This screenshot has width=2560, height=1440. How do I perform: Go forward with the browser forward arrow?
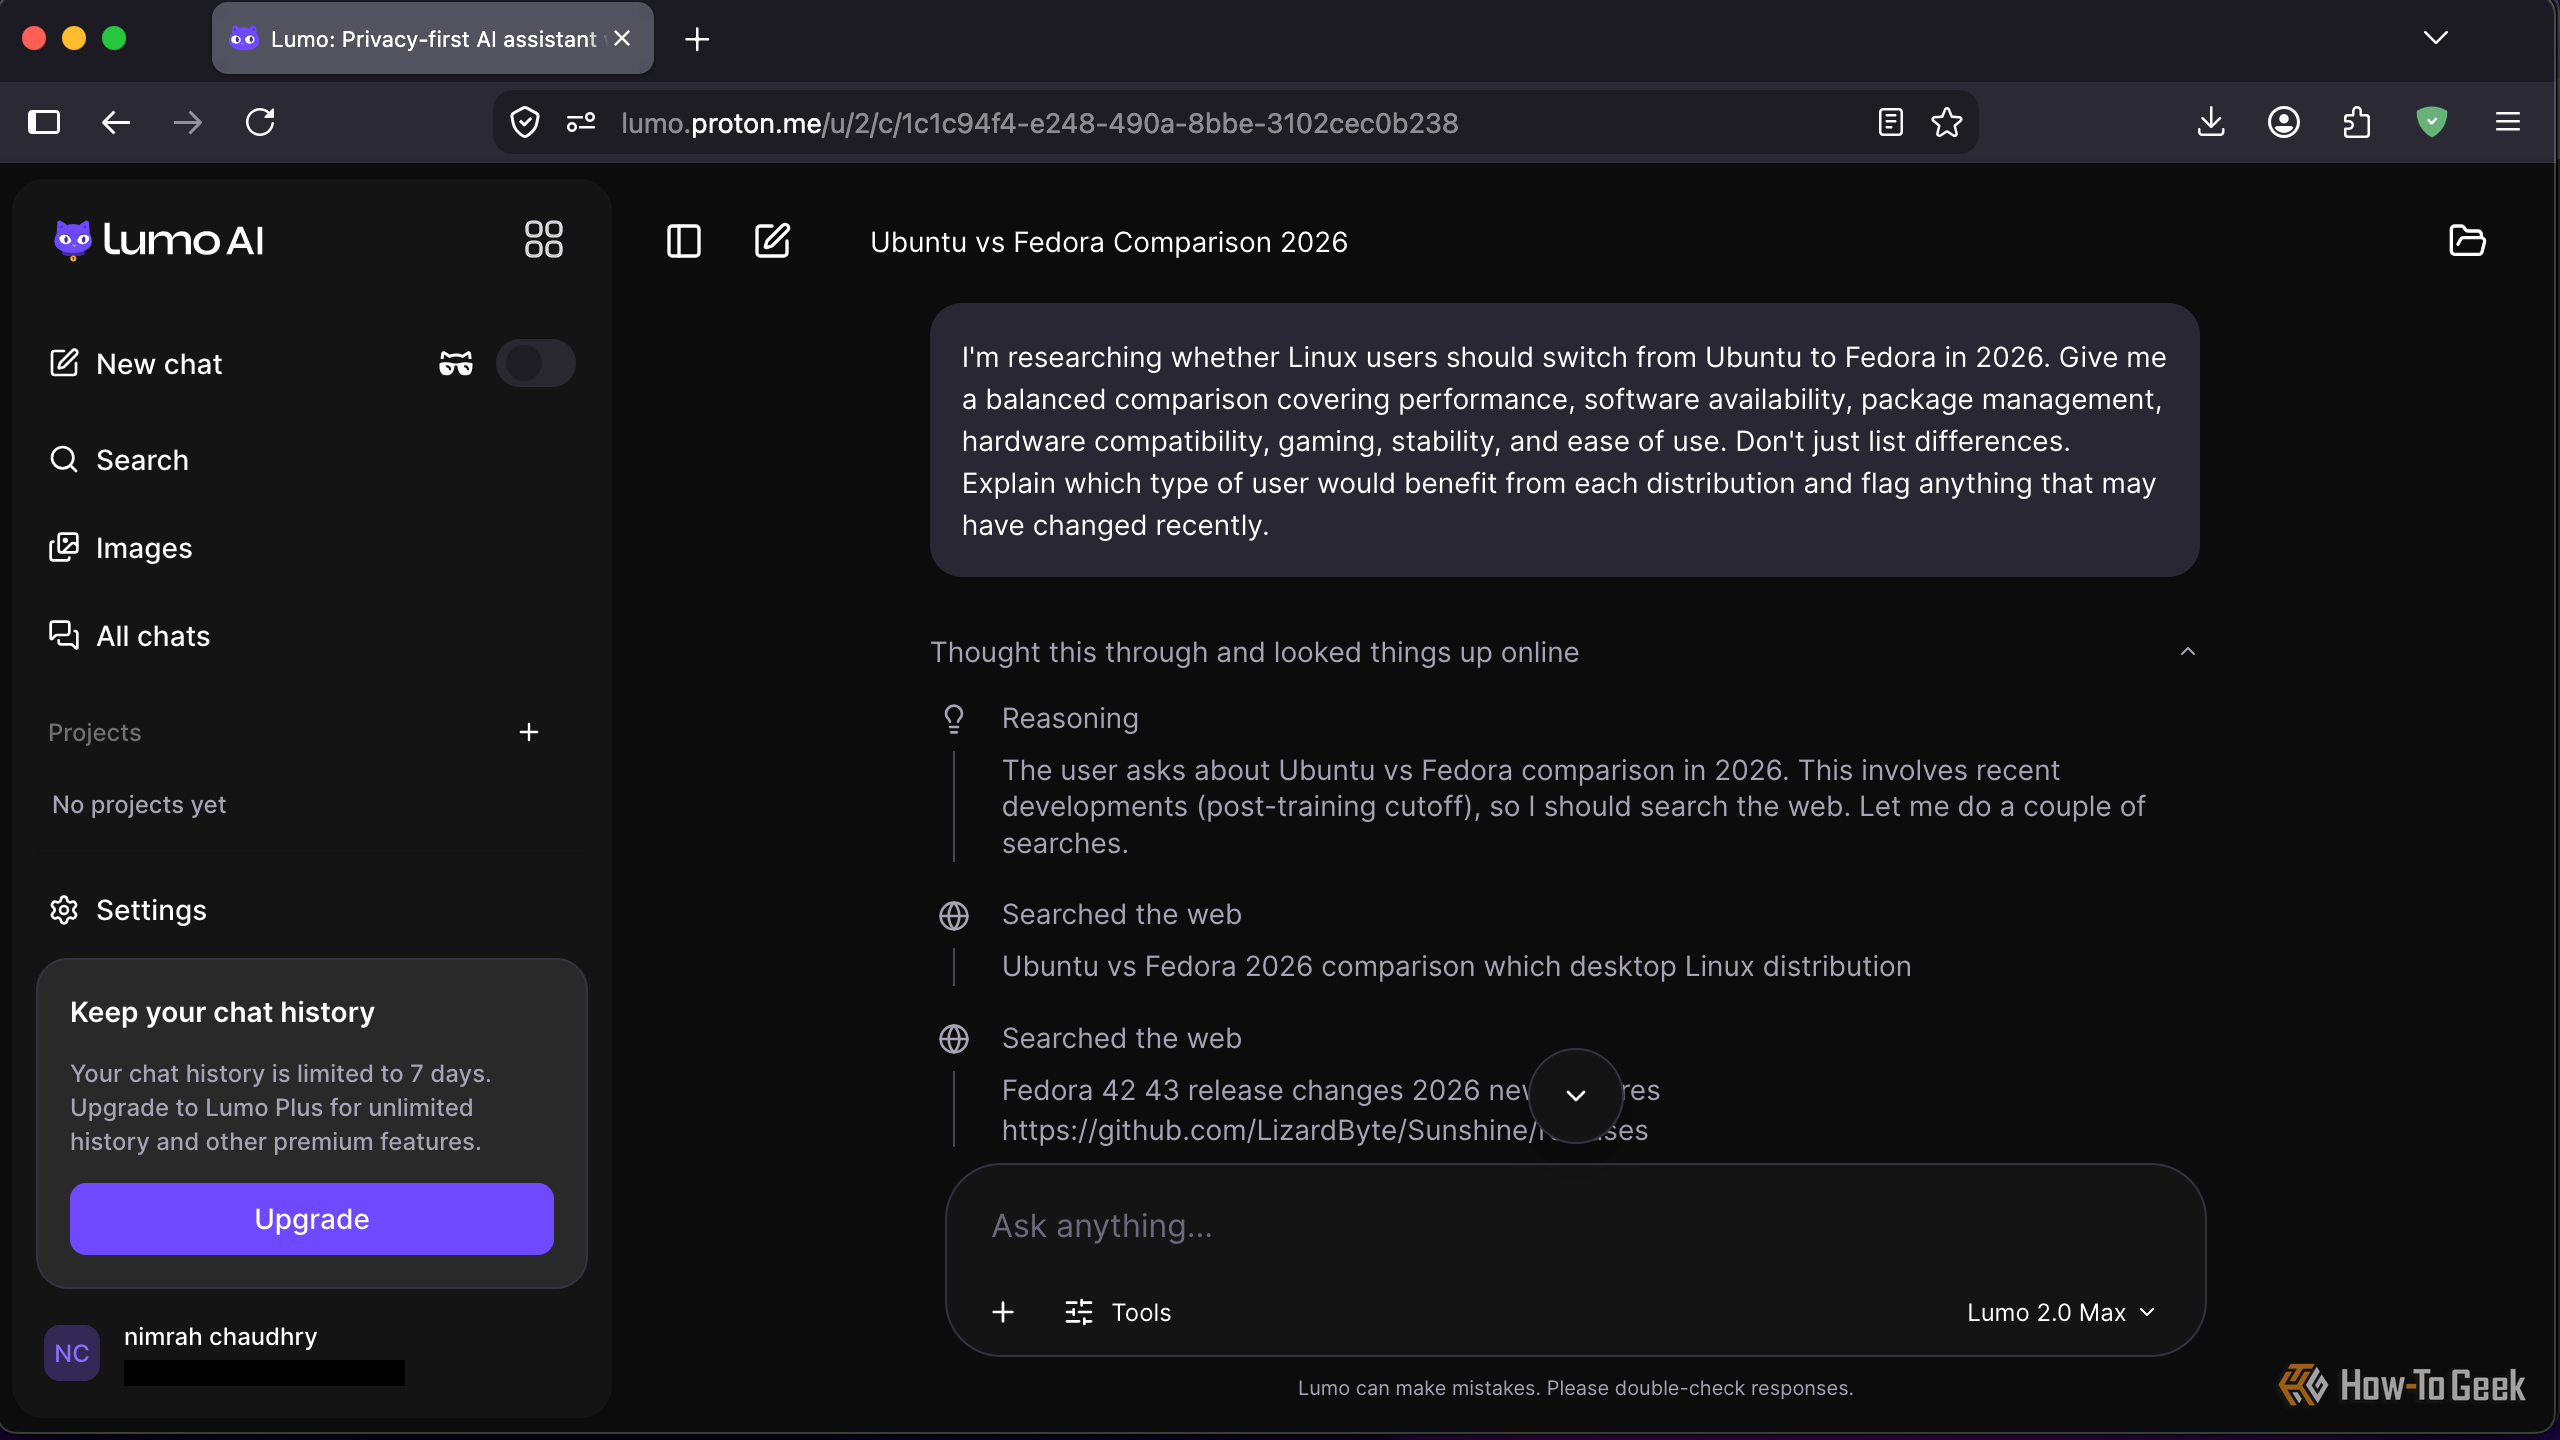click(188, 122)
